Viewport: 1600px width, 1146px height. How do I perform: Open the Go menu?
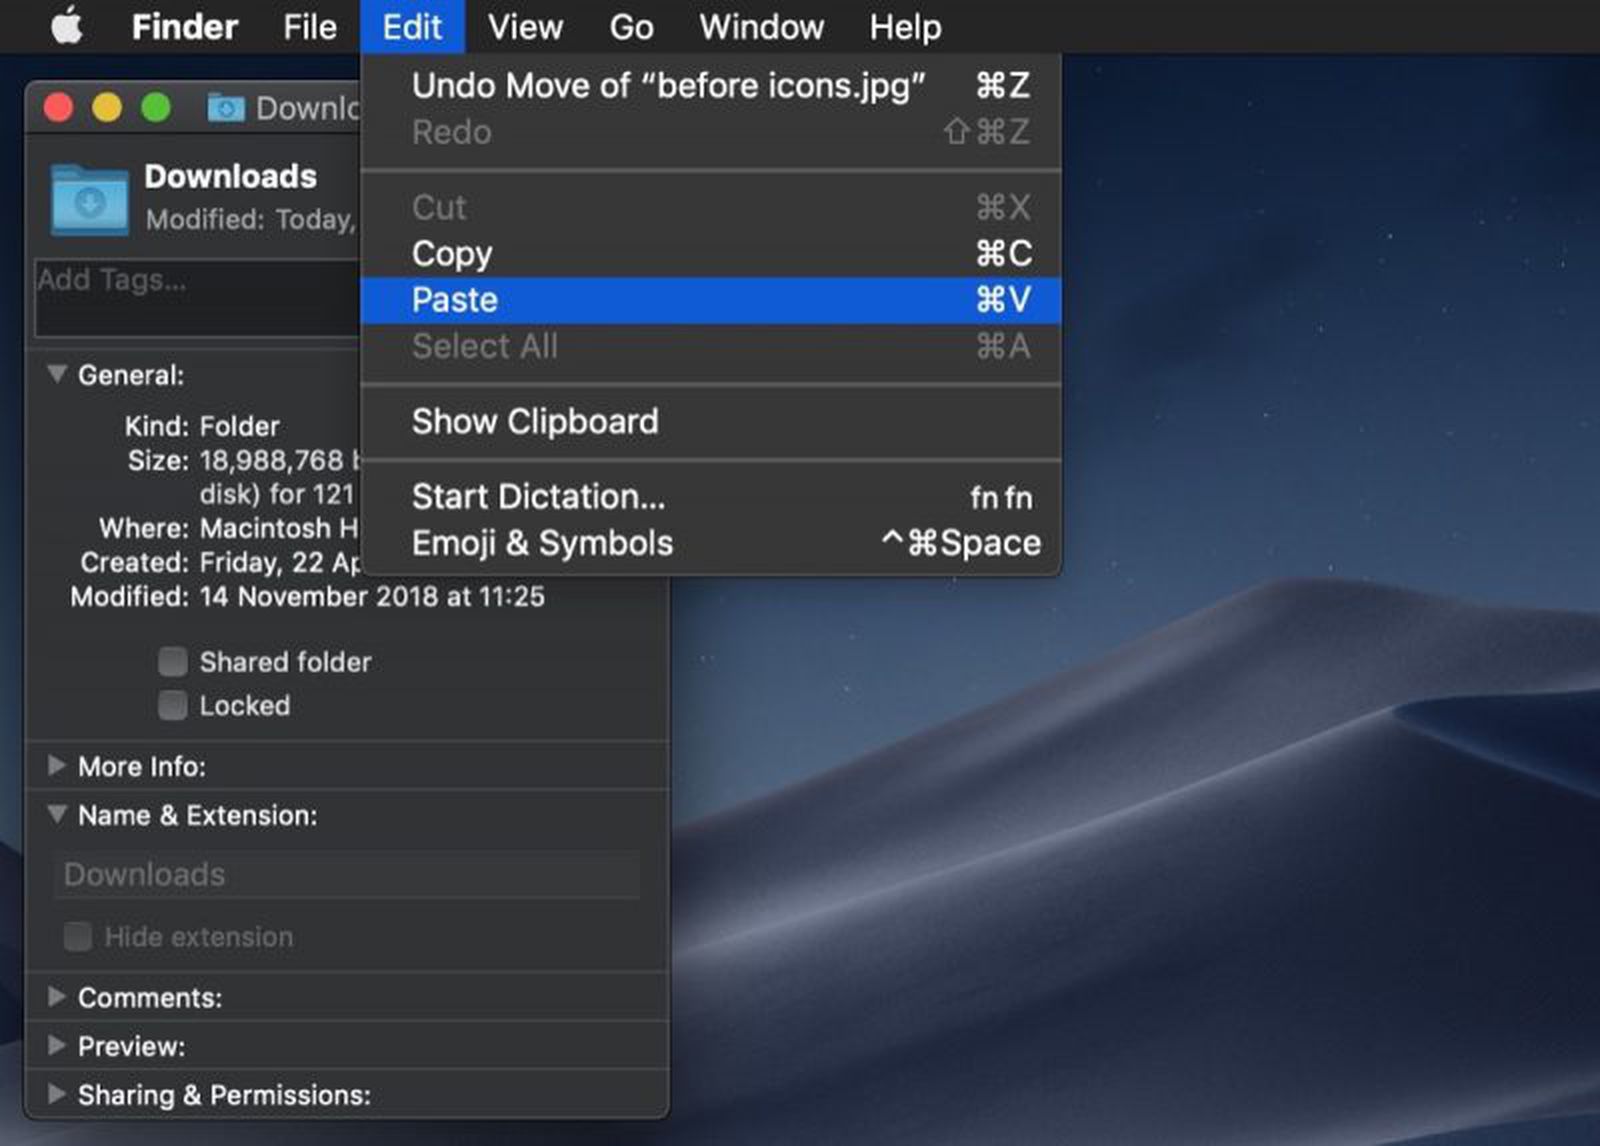630,27
